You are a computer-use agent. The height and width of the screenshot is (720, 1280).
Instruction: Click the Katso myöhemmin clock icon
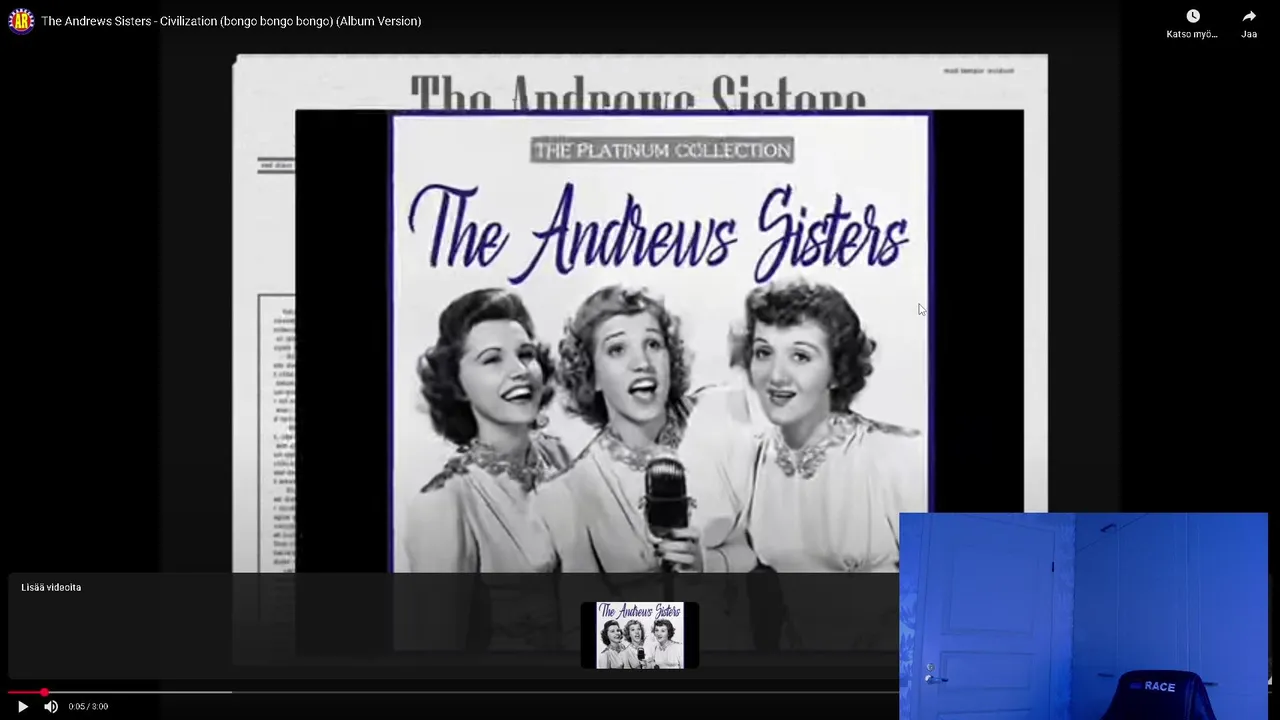pyautogui.click(x=1193, y=16)
